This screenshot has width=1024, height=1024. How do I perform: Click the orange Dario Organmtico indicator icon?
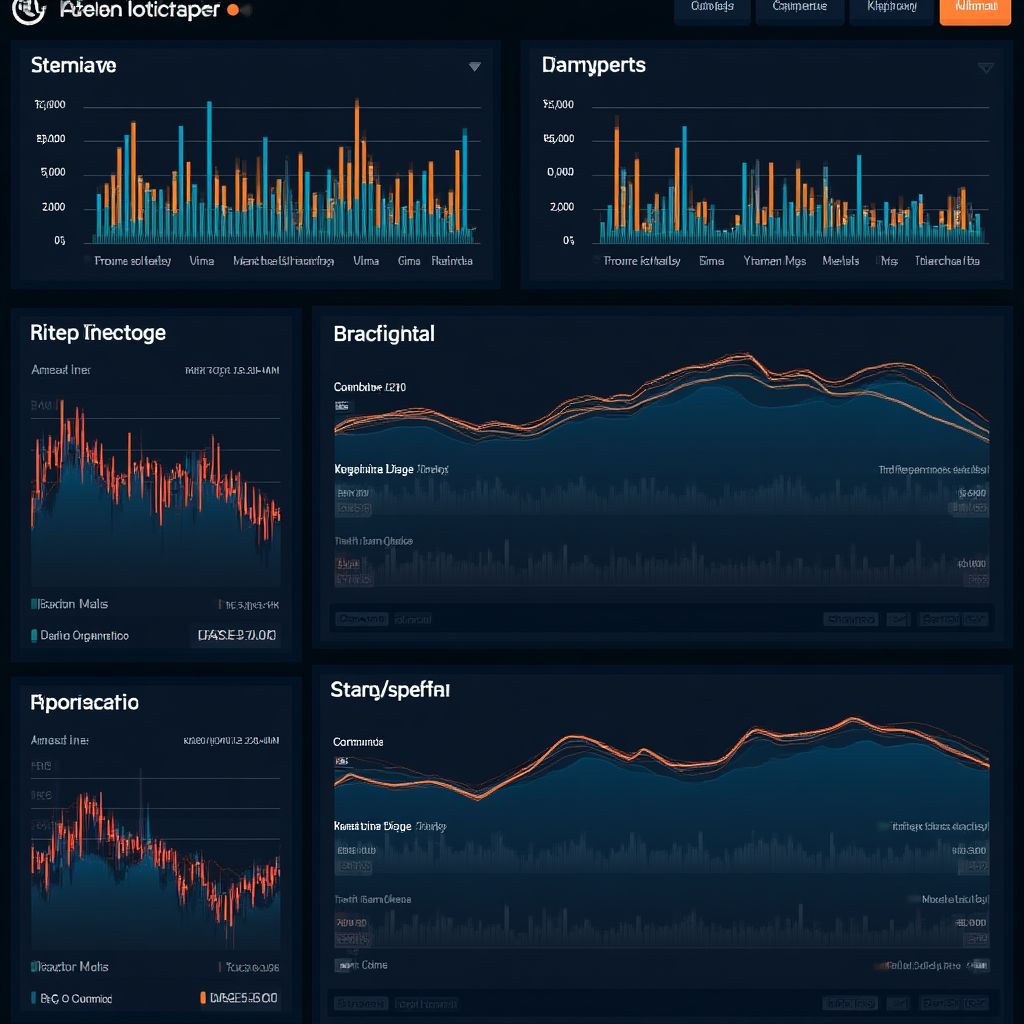click(33, 635)
